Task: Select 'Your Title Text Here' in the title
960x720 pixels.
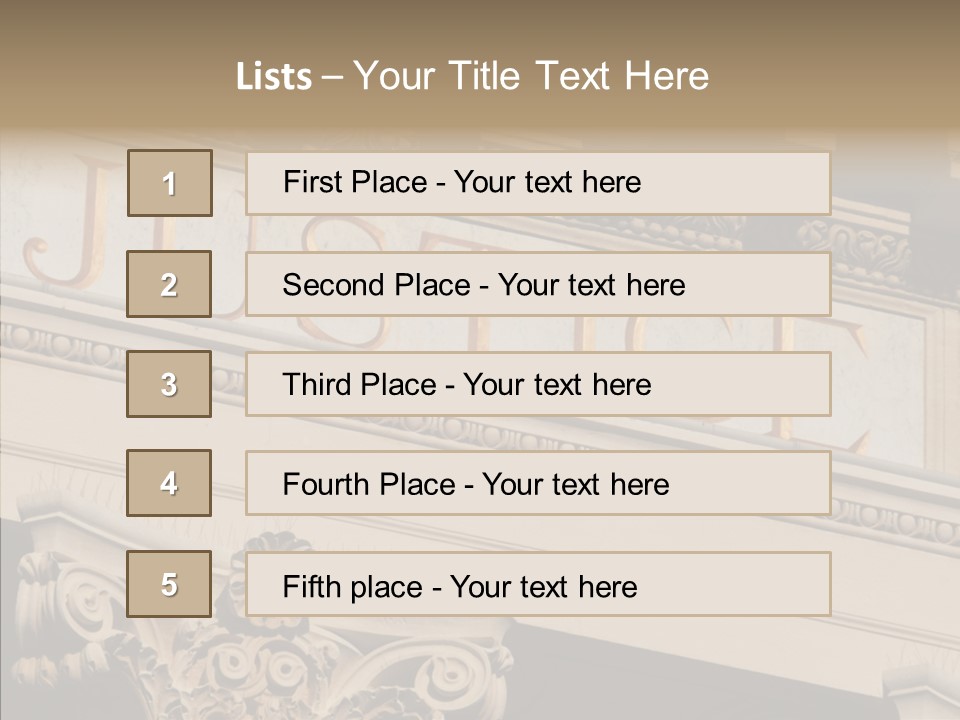Action: point(531,76)
